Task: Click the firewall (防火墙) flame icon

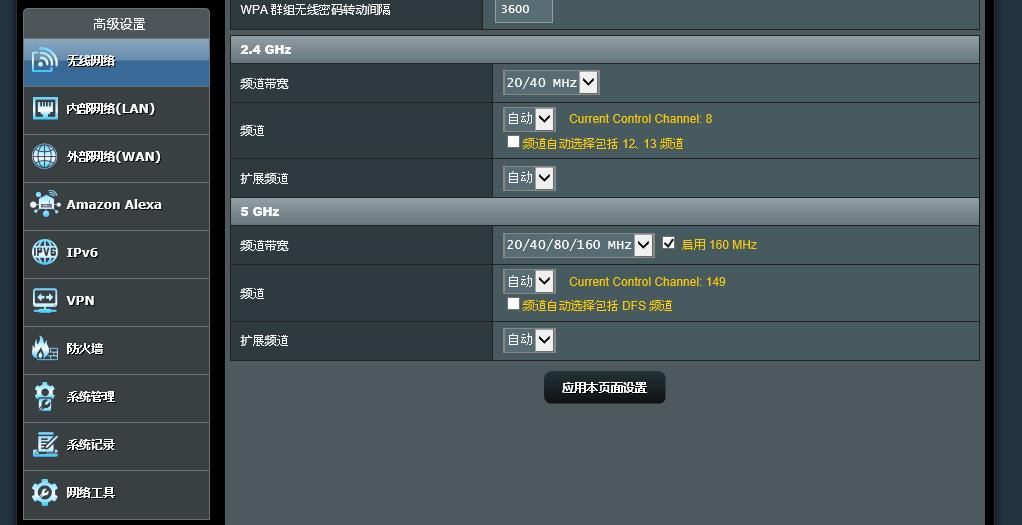Action: coord(44,348)
